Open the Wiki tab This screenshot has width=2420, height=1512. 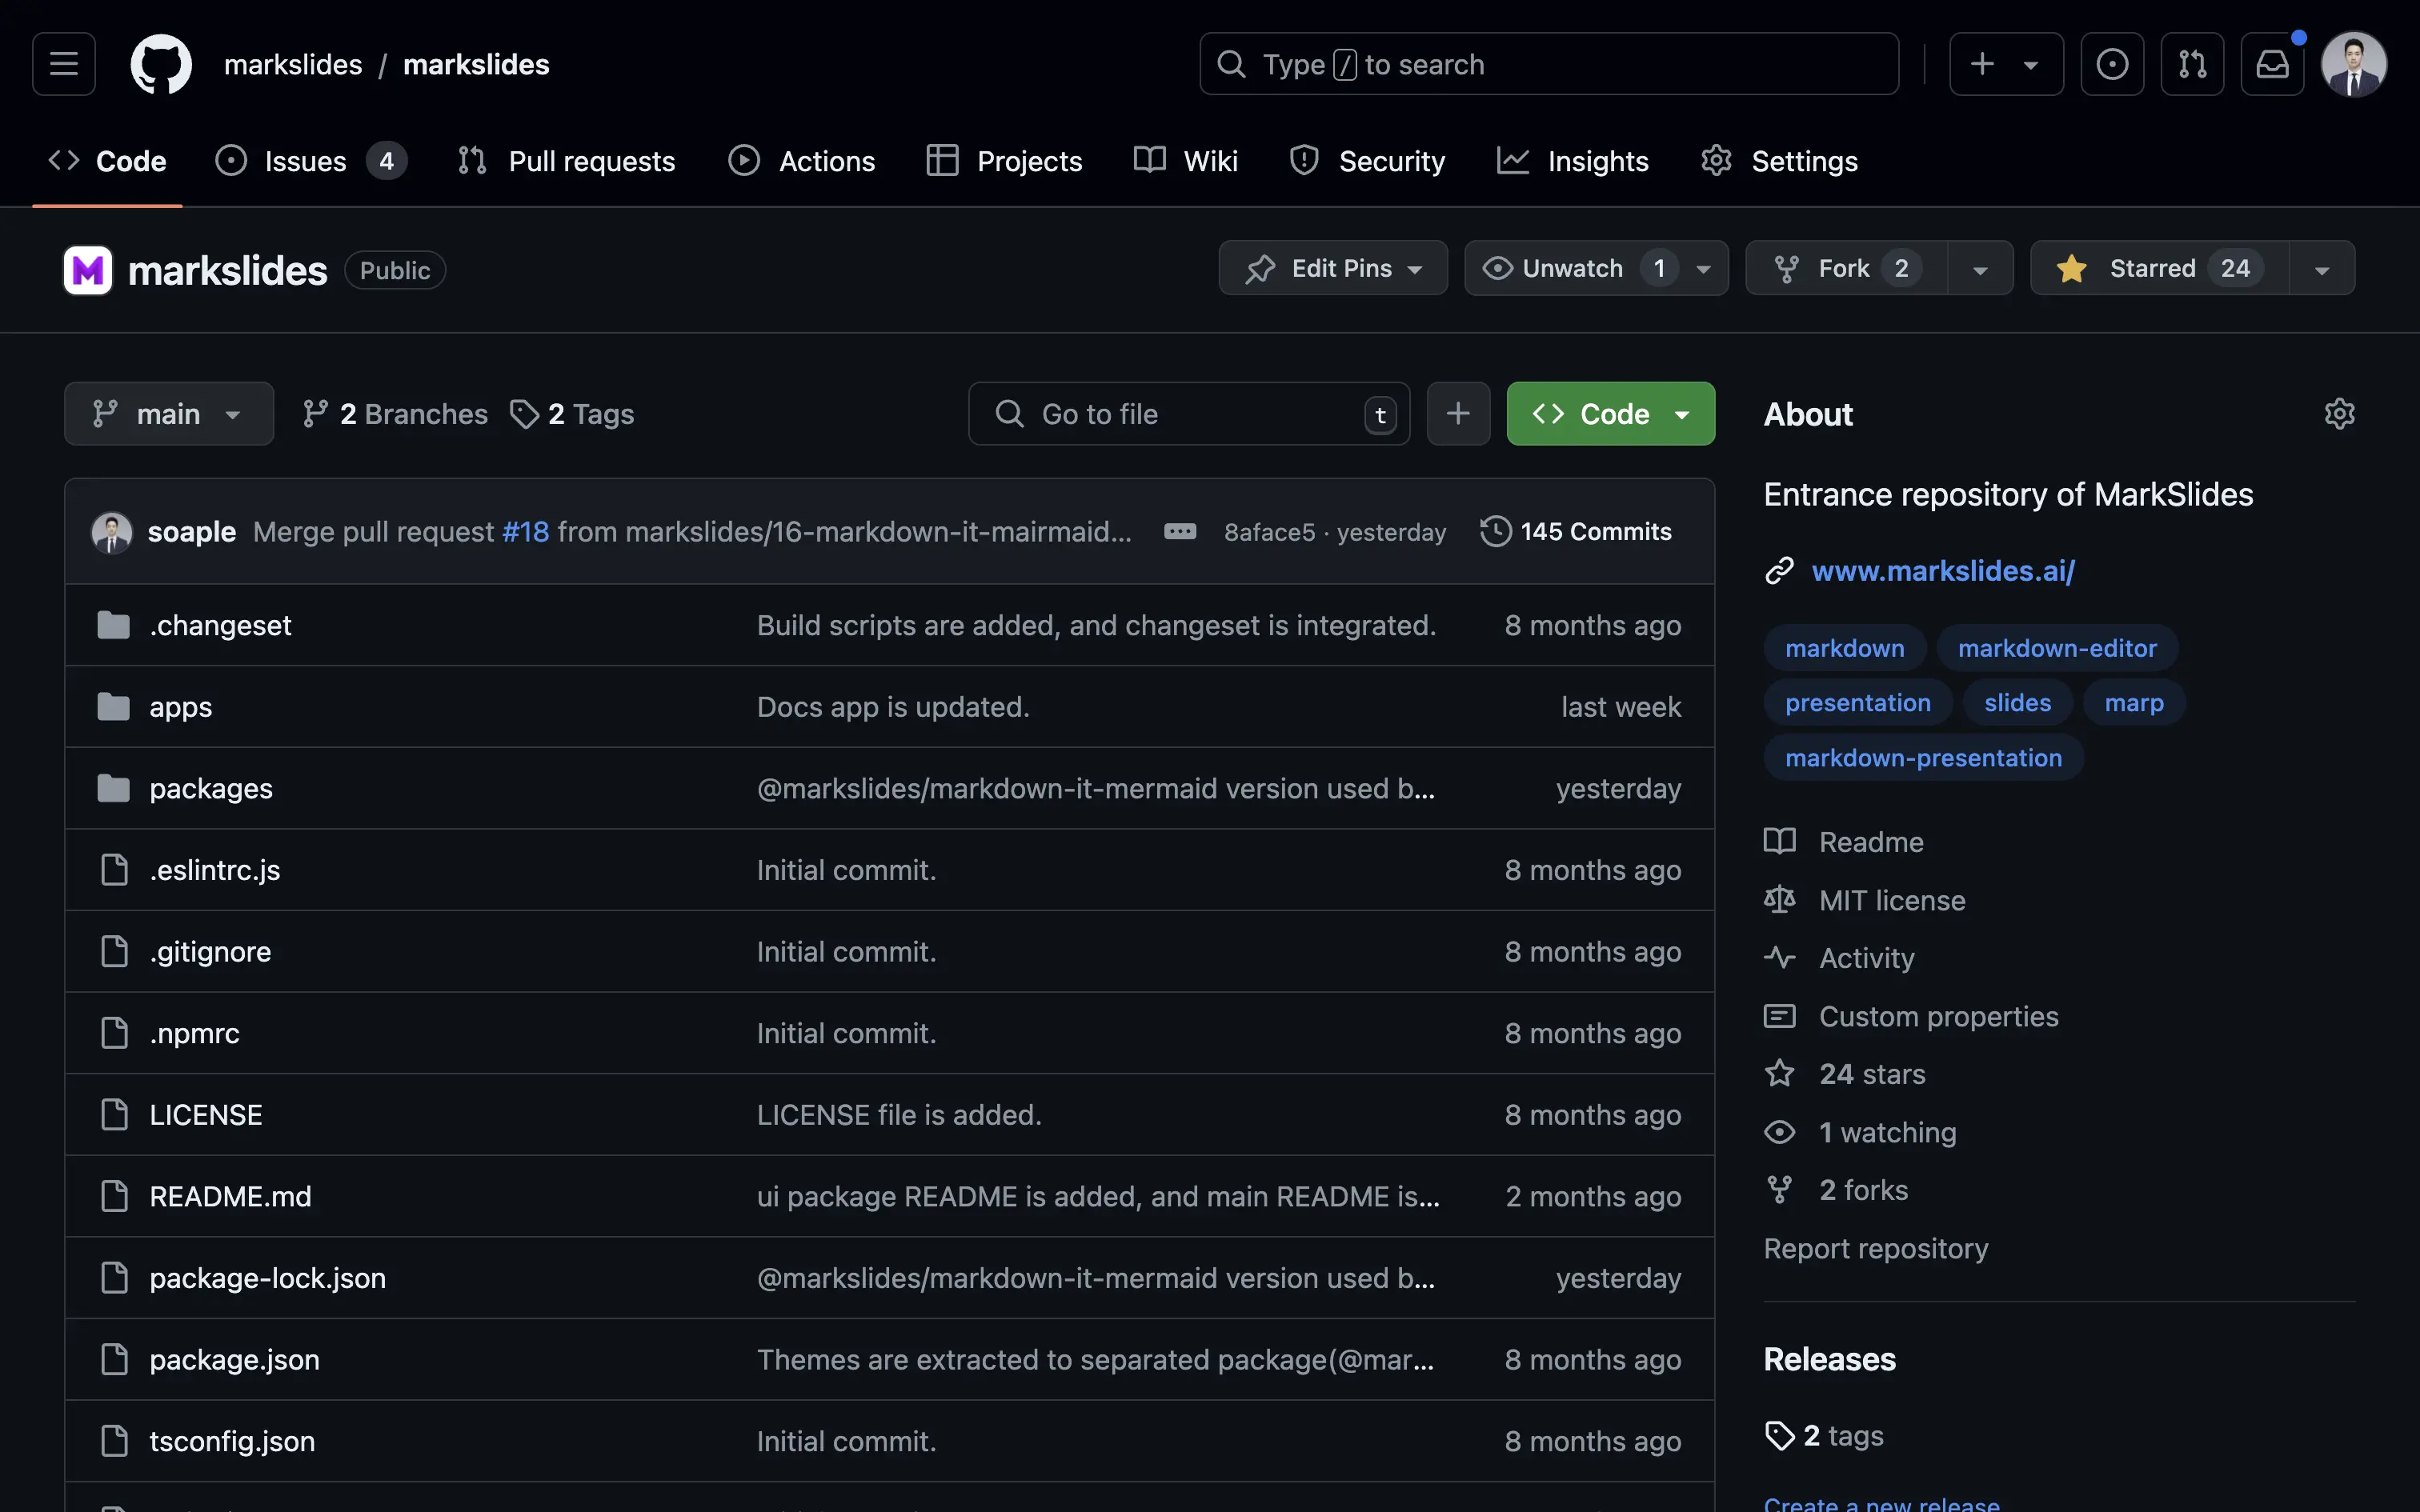pos(1186,161)
